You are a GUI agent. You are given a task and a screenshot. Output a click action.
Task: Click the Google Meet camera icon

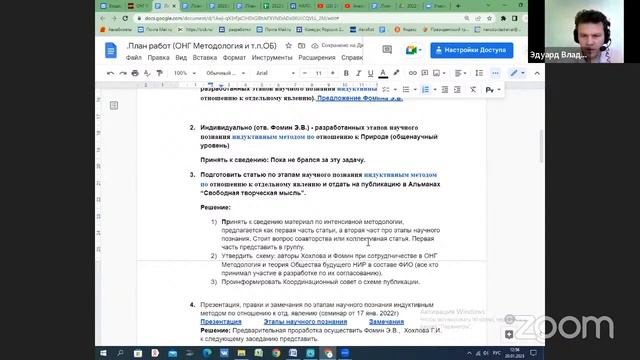pyautogui.click(x=411, y=50)
